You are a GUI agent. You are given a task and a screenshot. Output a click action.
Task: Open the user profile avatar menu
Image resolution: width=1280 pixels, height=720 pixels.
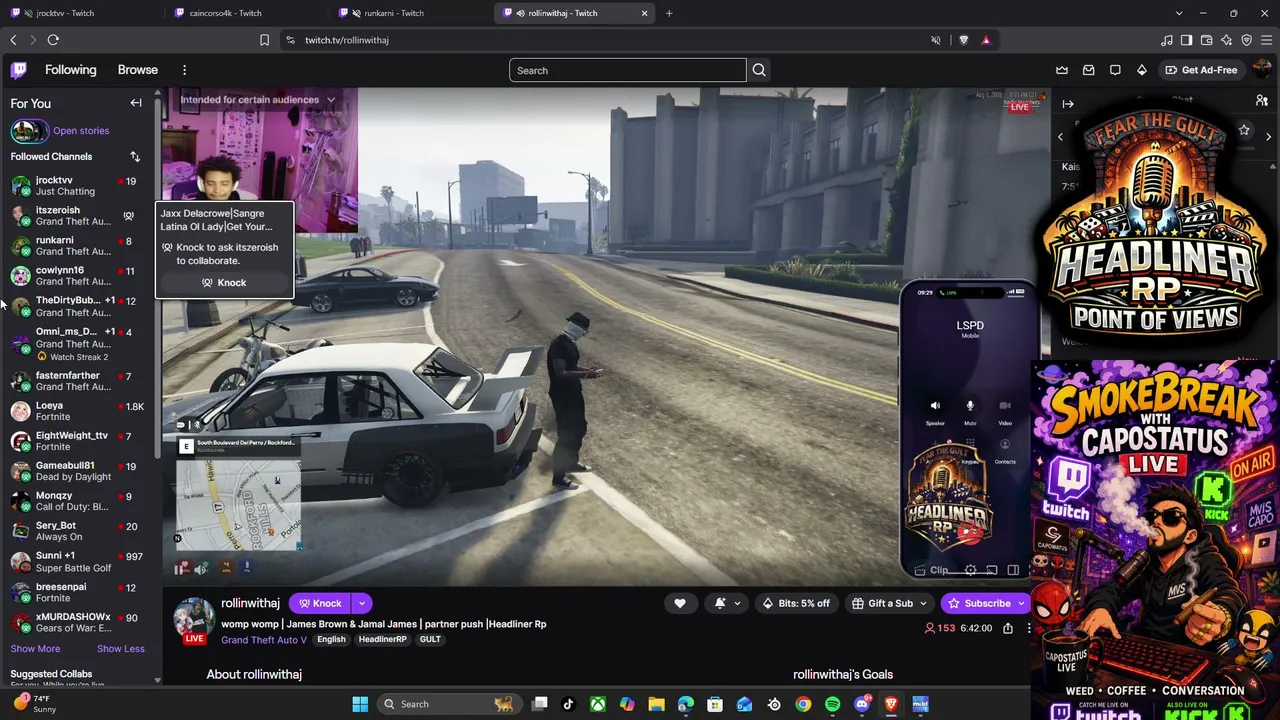[x=1263, y=70]
